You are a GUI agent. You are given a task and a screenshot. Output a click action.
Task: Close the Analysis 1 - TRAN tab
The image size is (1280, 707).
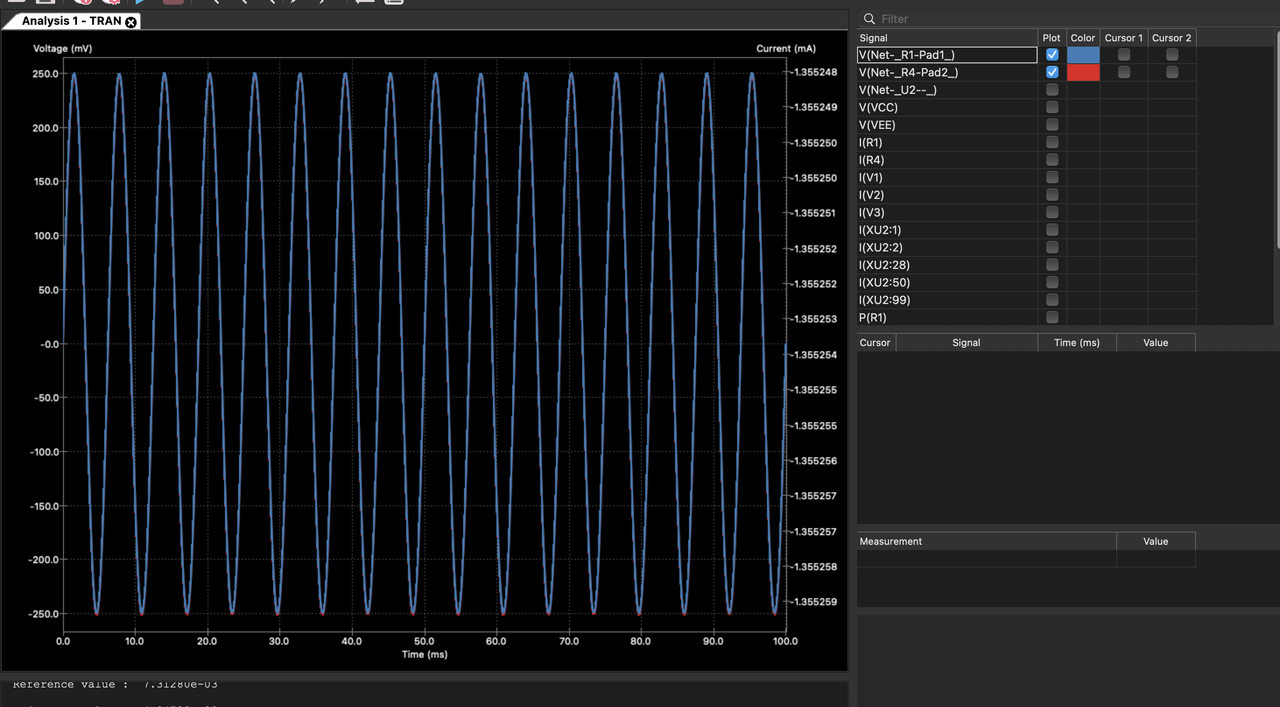coord(131,21)
